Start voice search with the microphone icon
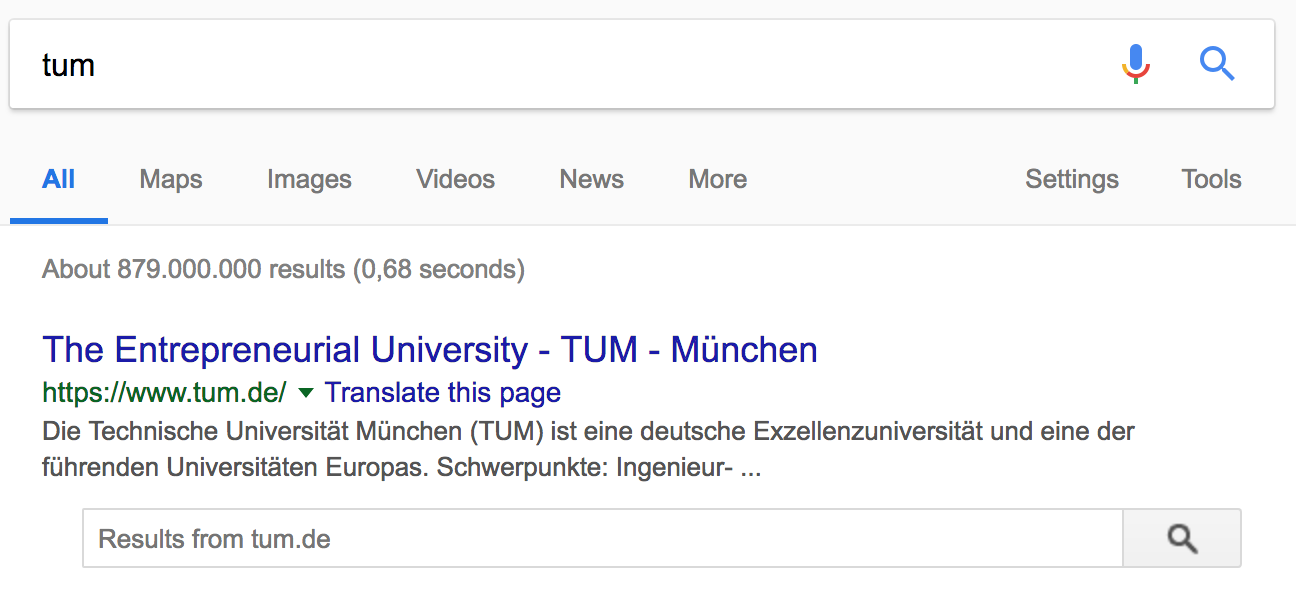 1135,64
